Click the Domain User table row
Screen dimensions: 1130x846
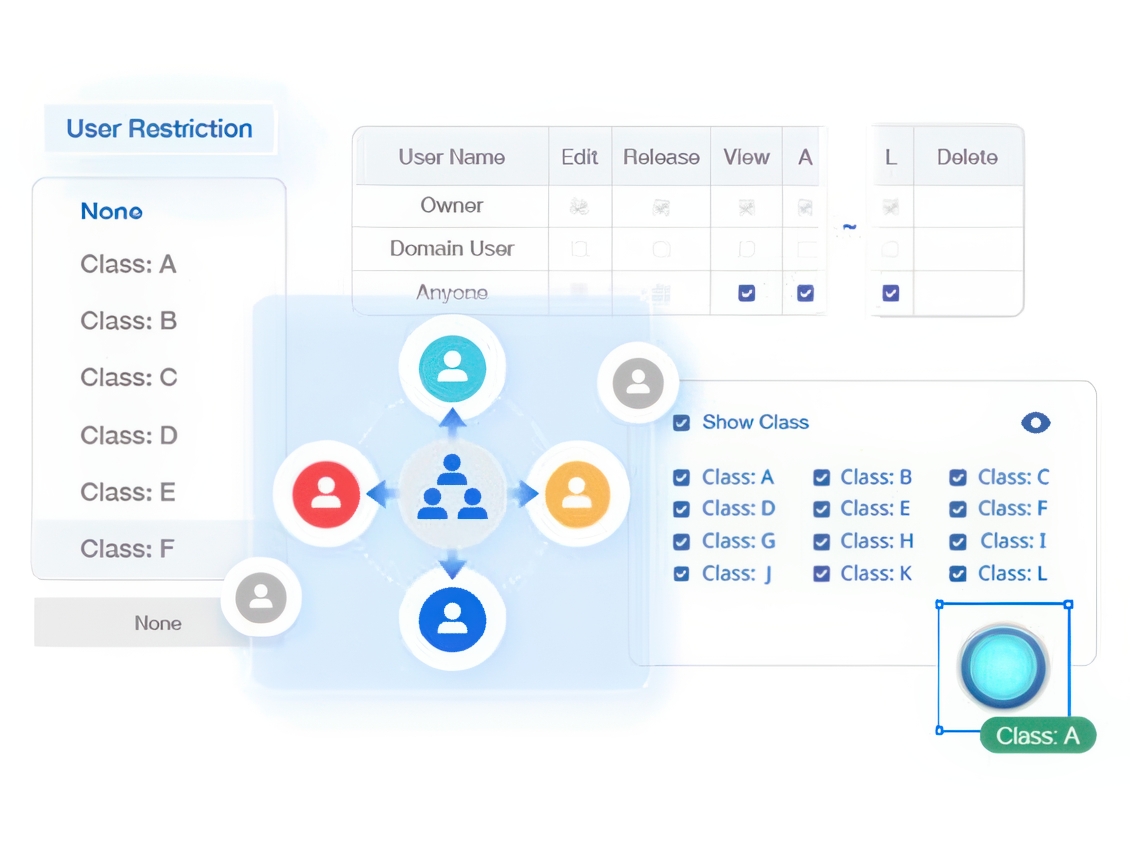tap(451, 248)
